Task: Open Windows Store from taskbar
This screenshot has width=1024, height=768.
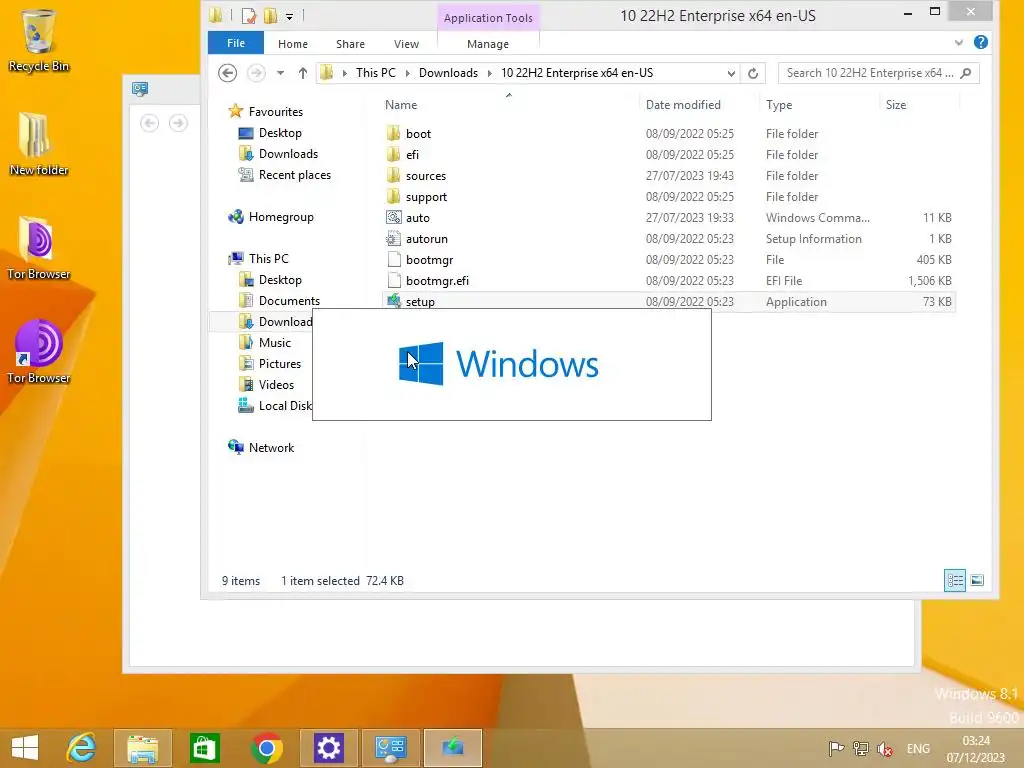Action: [x=204, y=748]
